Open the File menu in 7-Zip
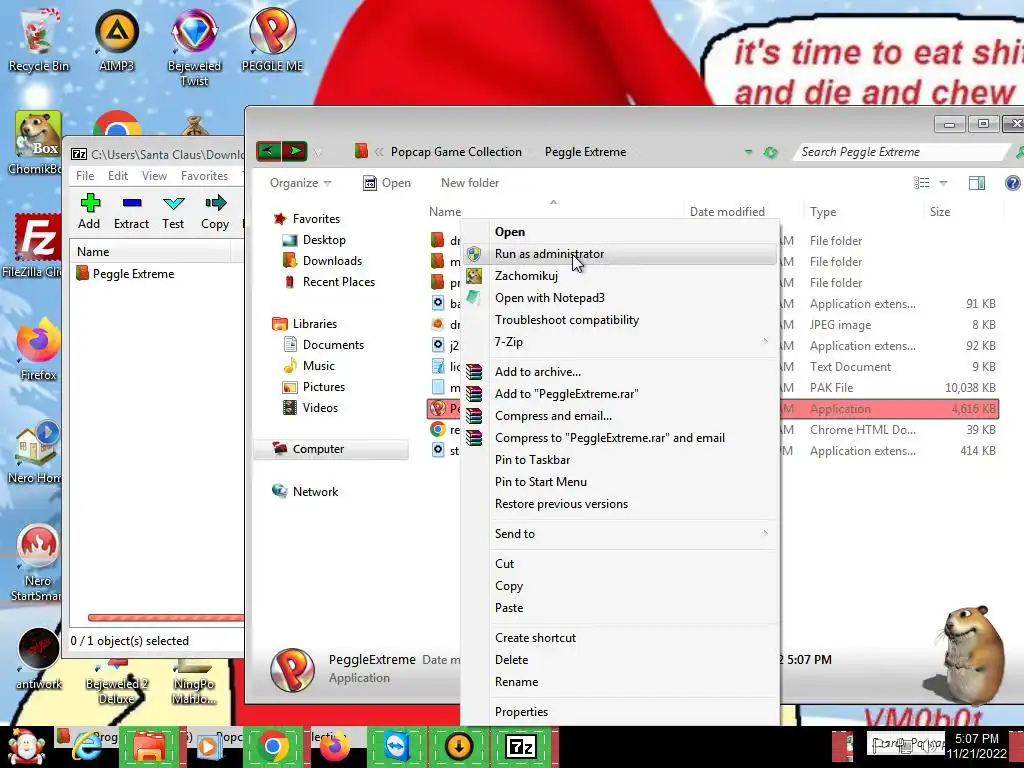The image size is (1024, 768). coord(85,176)
